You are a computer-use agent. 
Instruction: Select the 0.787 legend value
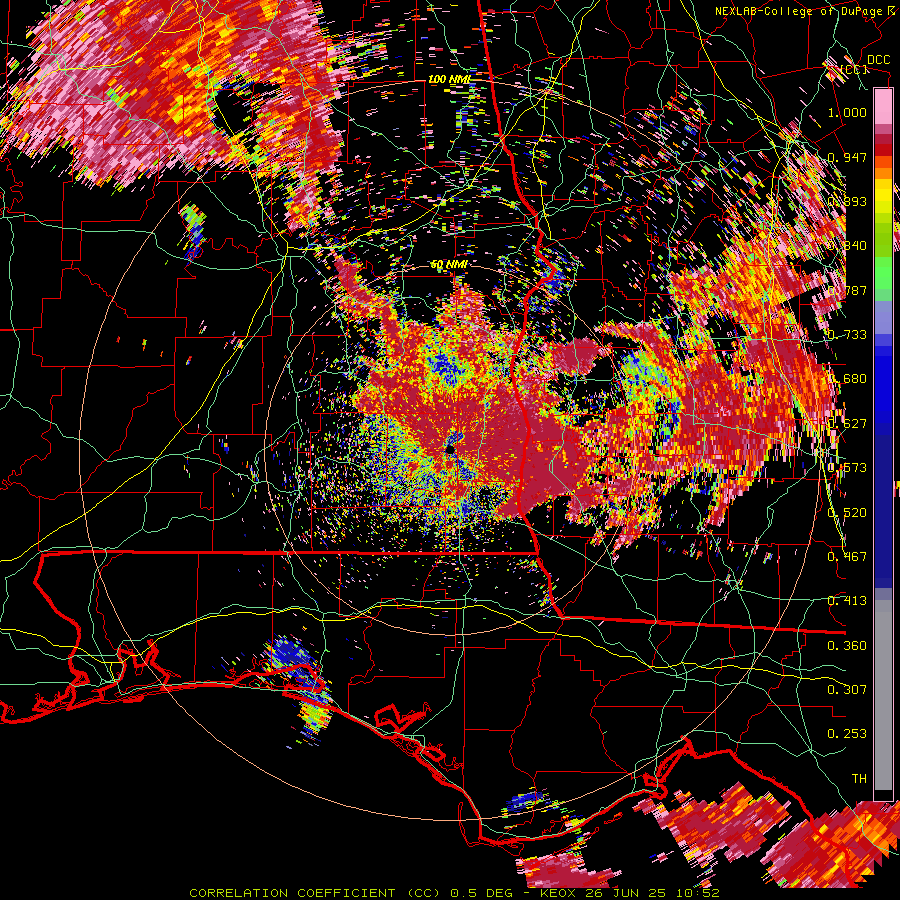[x=847, y=290]
